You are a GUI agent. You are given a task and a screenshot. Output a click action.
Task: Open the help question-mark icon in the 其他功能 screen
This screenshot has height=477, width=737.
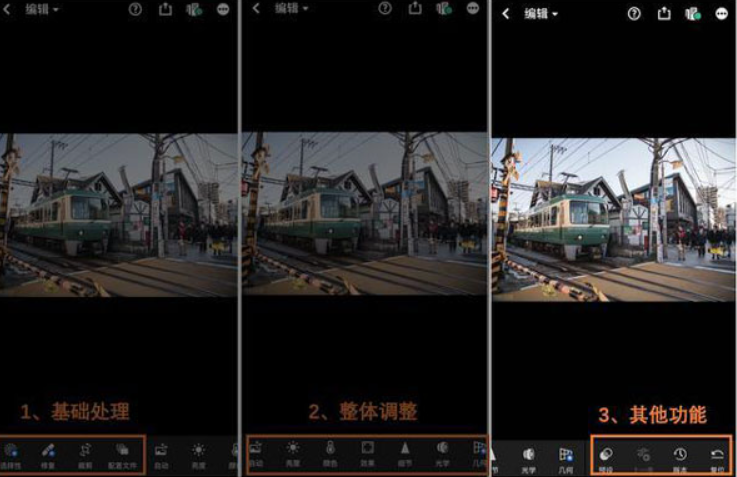point(634,14)
